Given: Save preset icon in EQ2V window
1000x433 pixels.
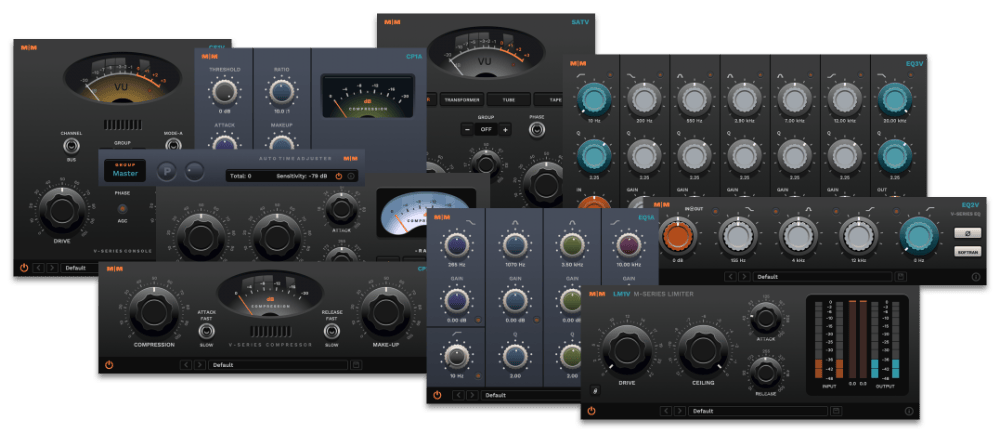Looking at the screenshot, I should (901, 277).
